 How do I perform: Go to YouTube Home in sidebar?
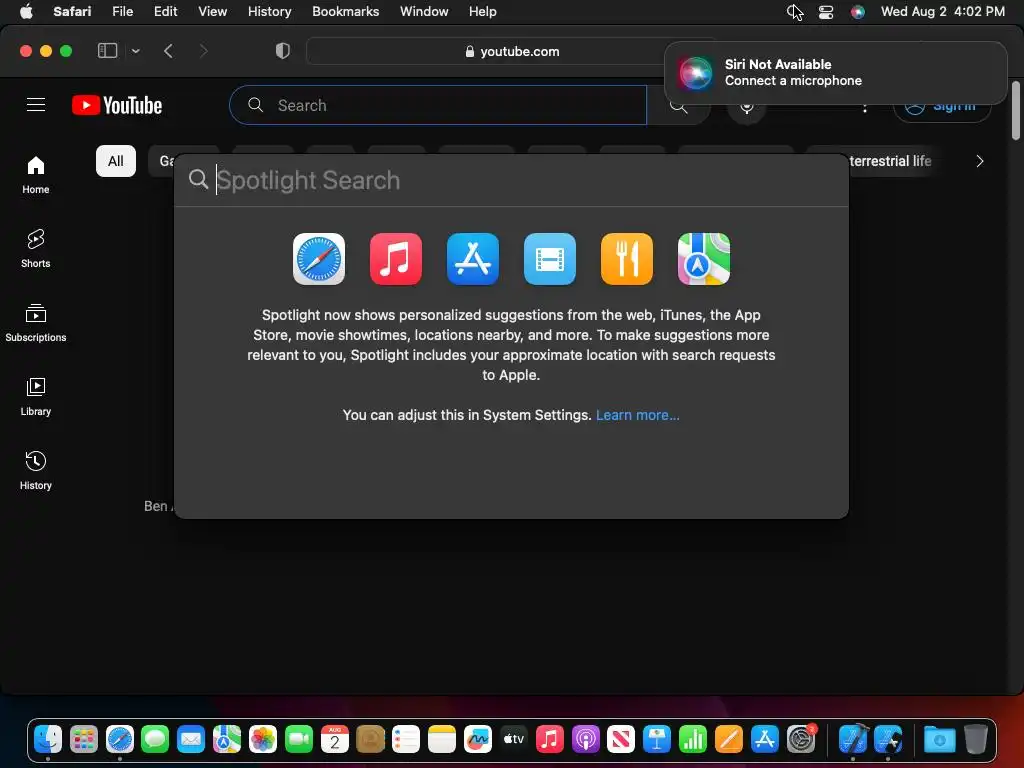(36, 175)
